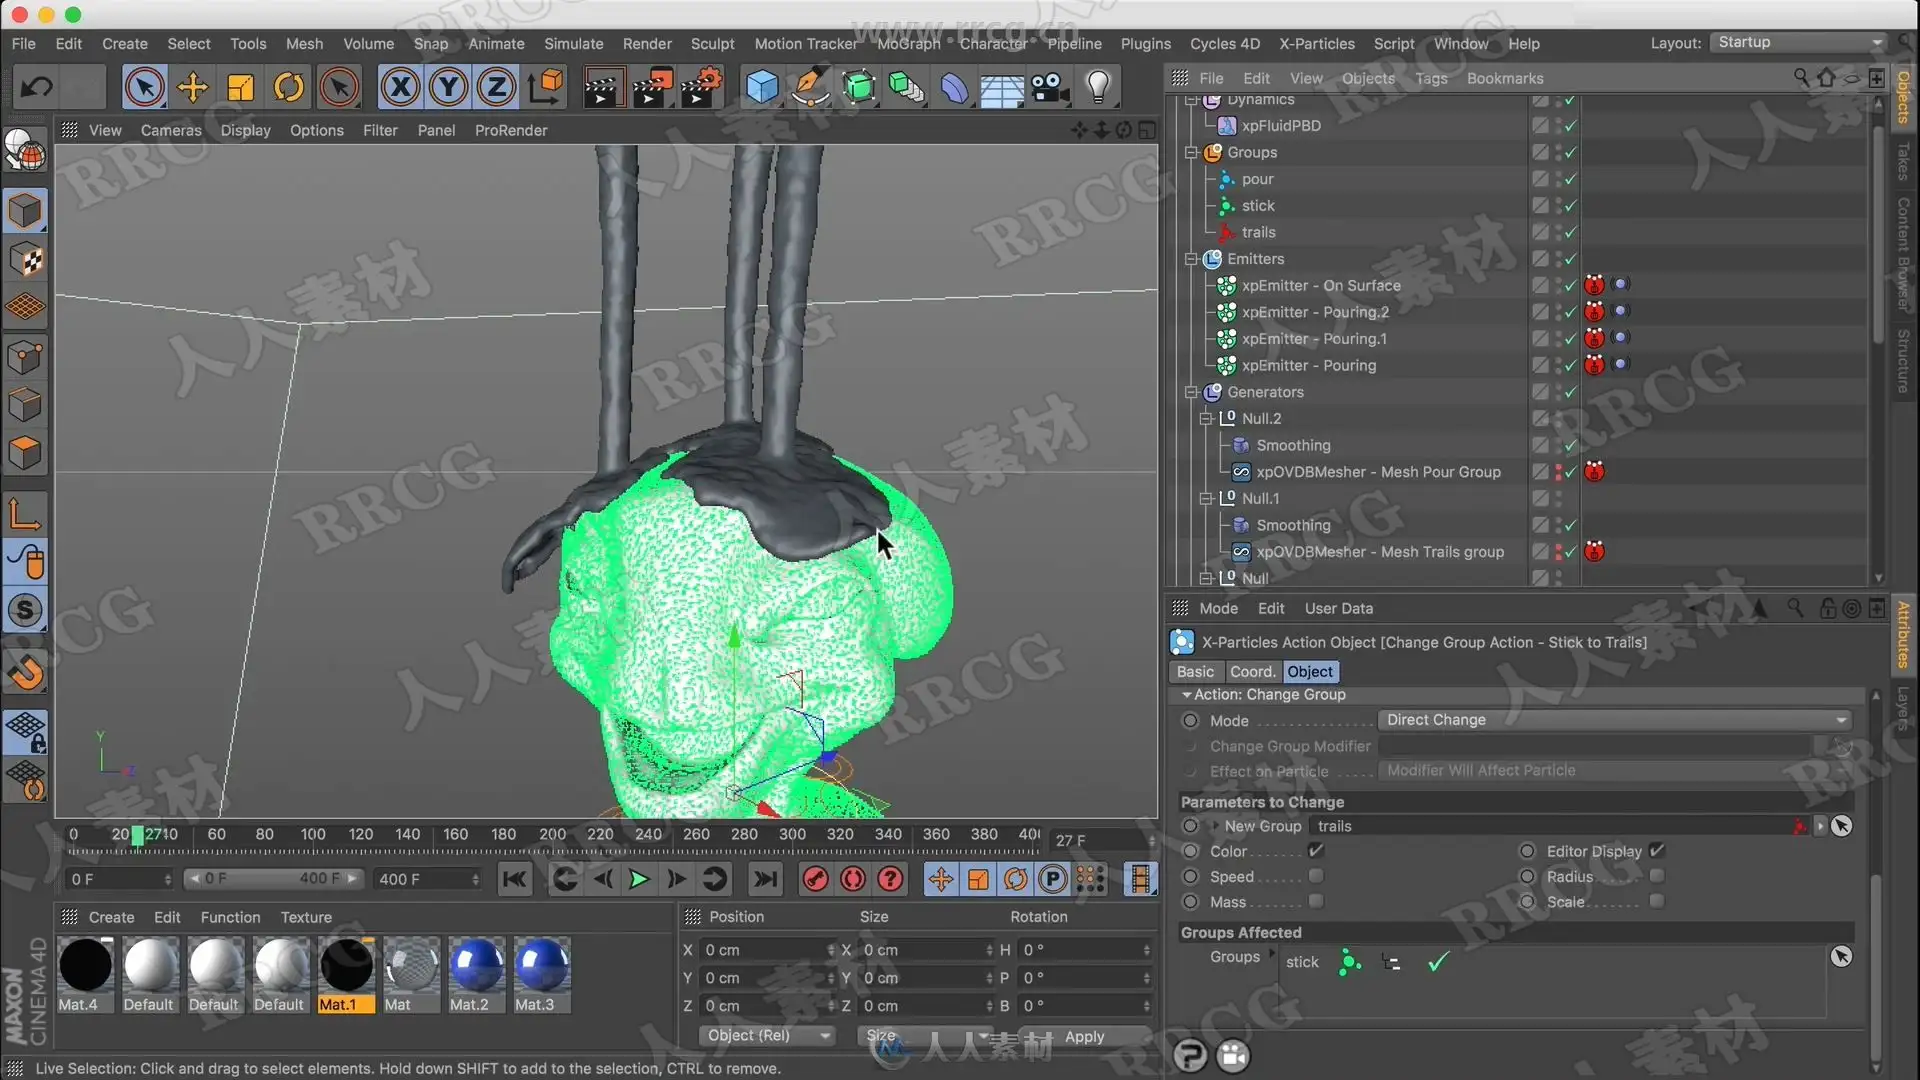Add a Cube primitive object

click(762, 88)
